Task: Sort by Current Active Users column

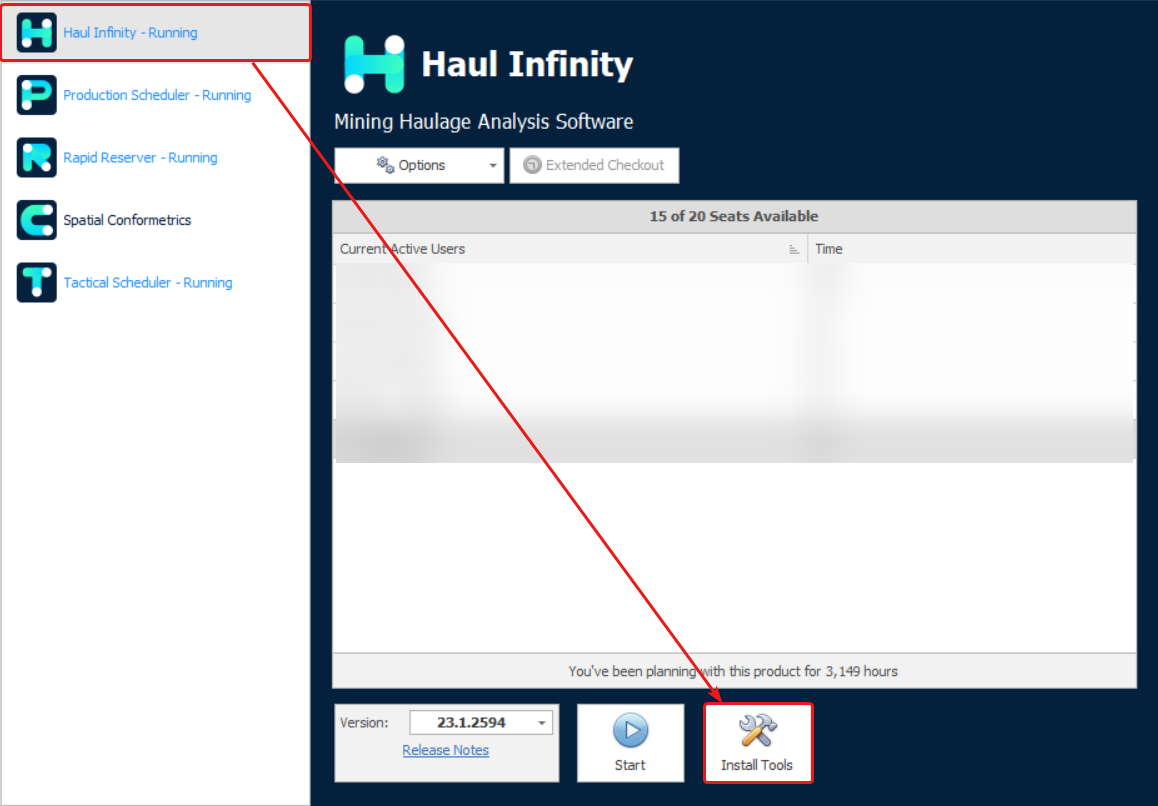Action: (570, 249)
